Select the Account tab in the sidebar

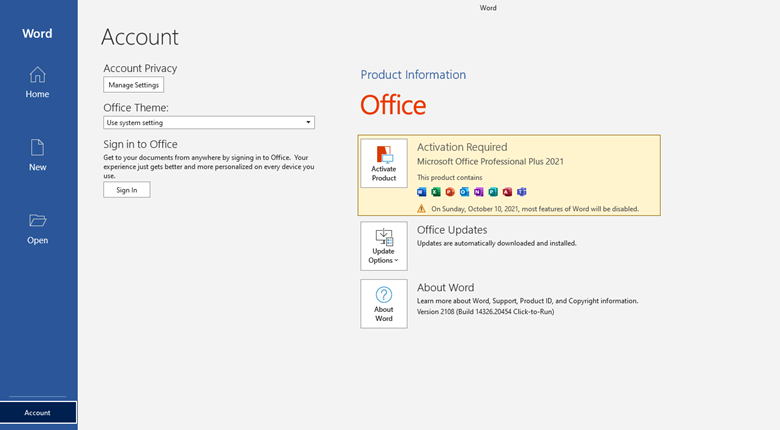[38, 413]
